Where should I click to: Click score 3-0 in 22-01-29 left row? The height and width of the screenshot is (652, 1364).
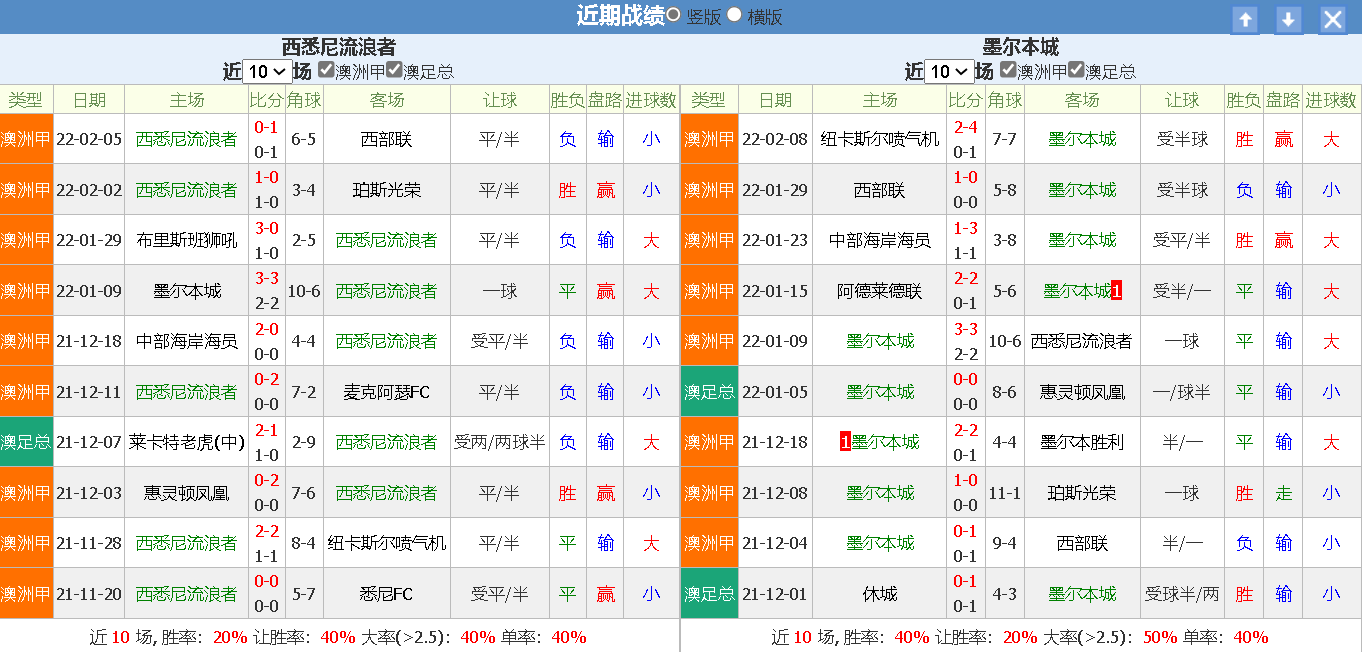coord(266,228)
